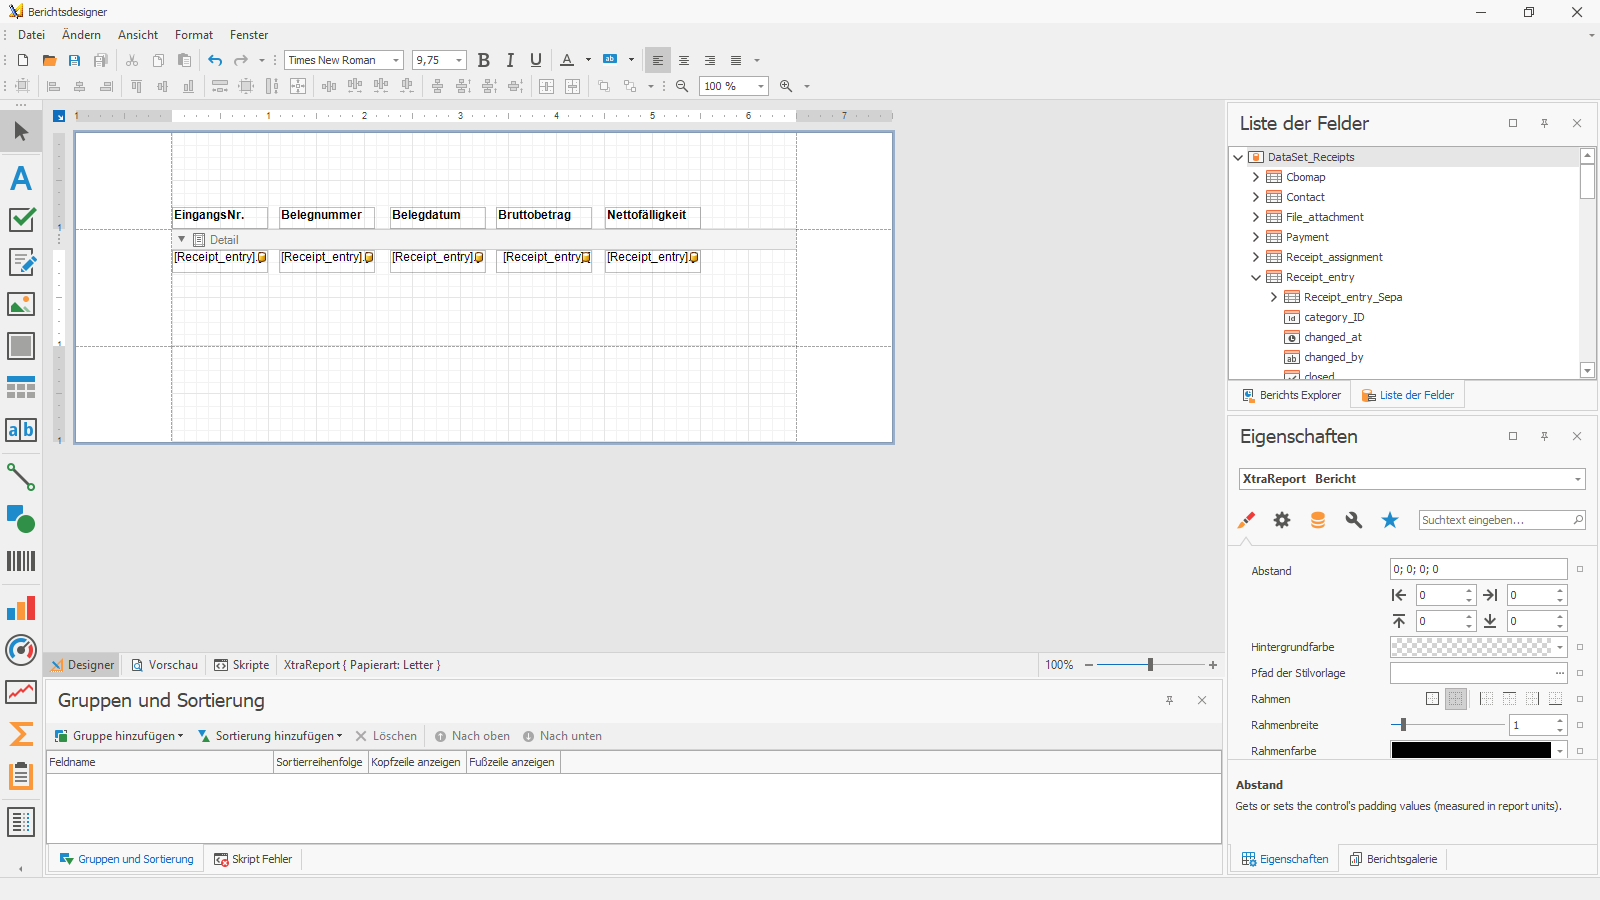Pick the Character Comb (ab) tool
The height and width of the screenshot is (900, 1600).
[21, 430]
